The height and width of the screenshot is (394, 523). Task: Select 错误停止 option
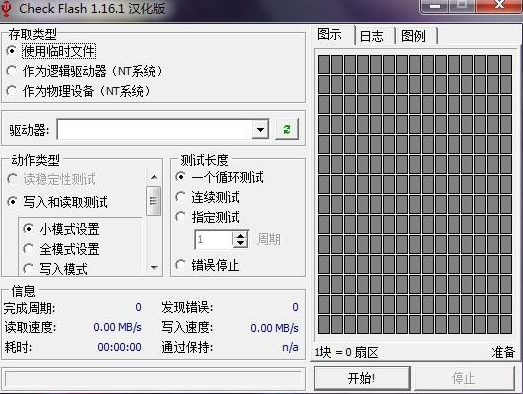[207, 266]
